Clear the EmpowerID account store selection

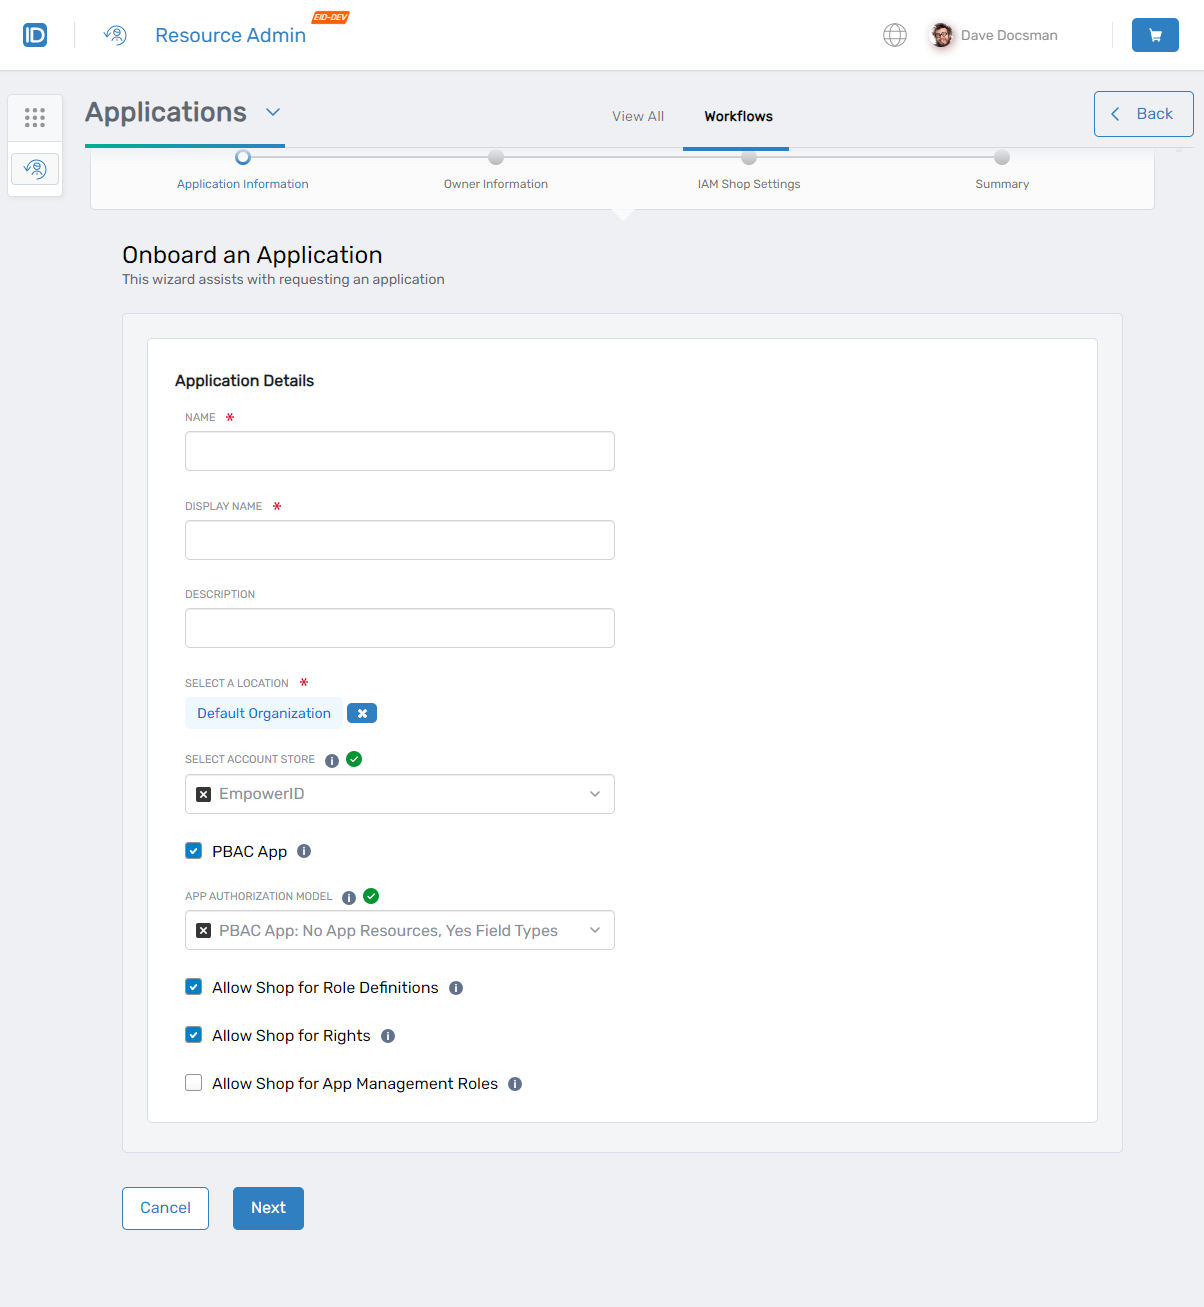[203, 793]
